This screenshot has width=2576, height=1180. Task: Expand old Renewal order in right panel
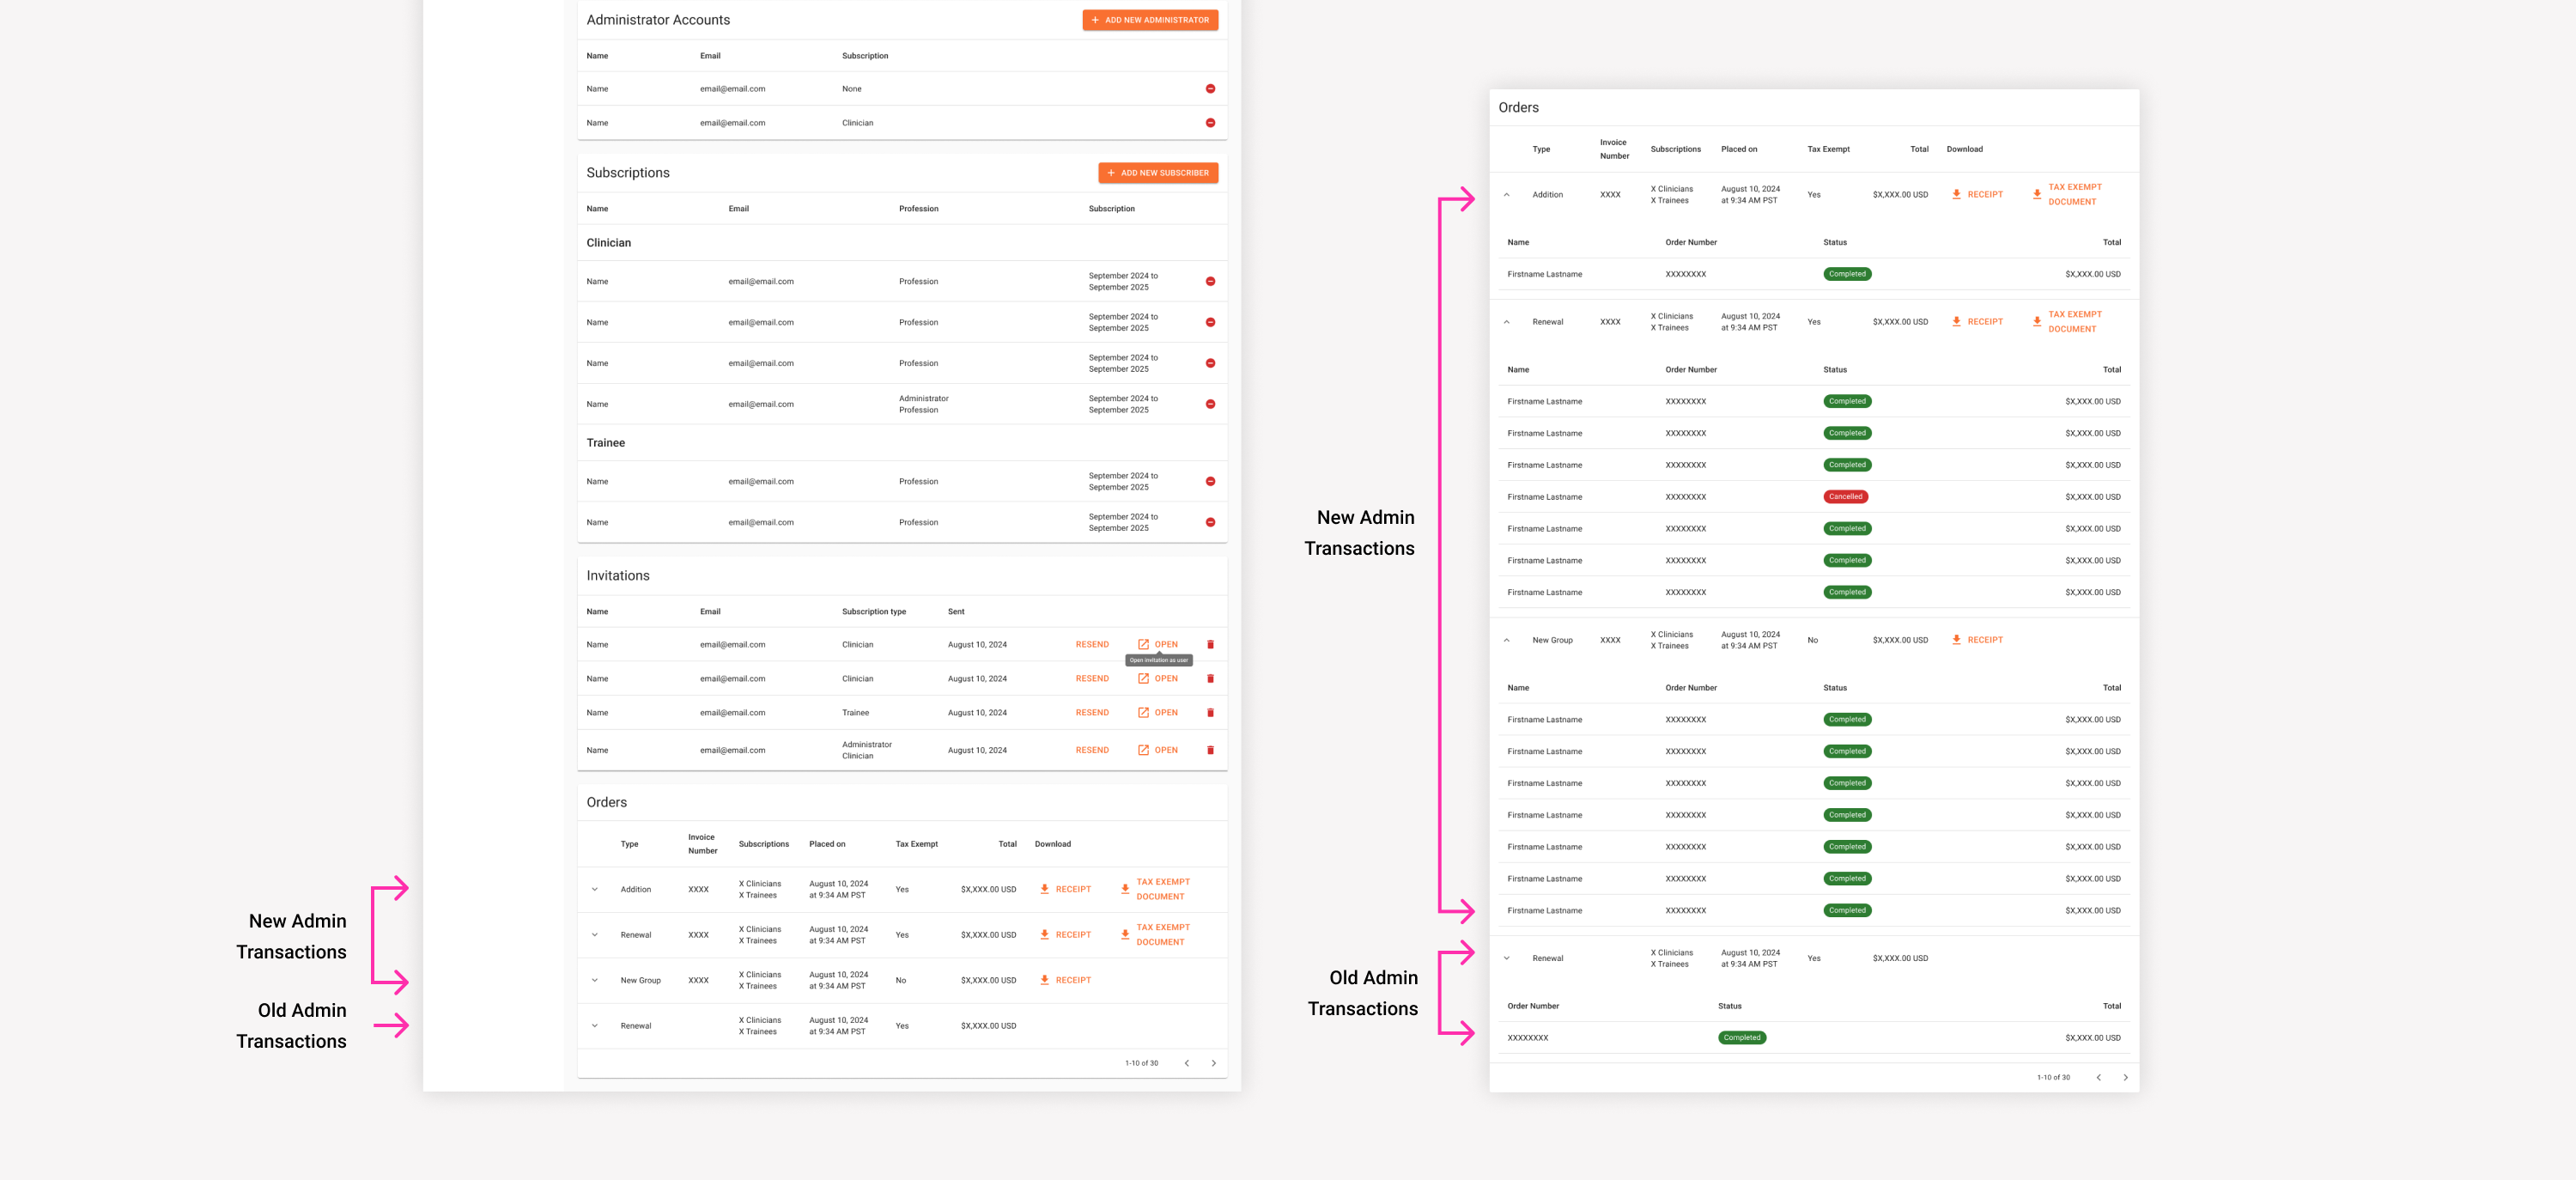(1506, 958)
